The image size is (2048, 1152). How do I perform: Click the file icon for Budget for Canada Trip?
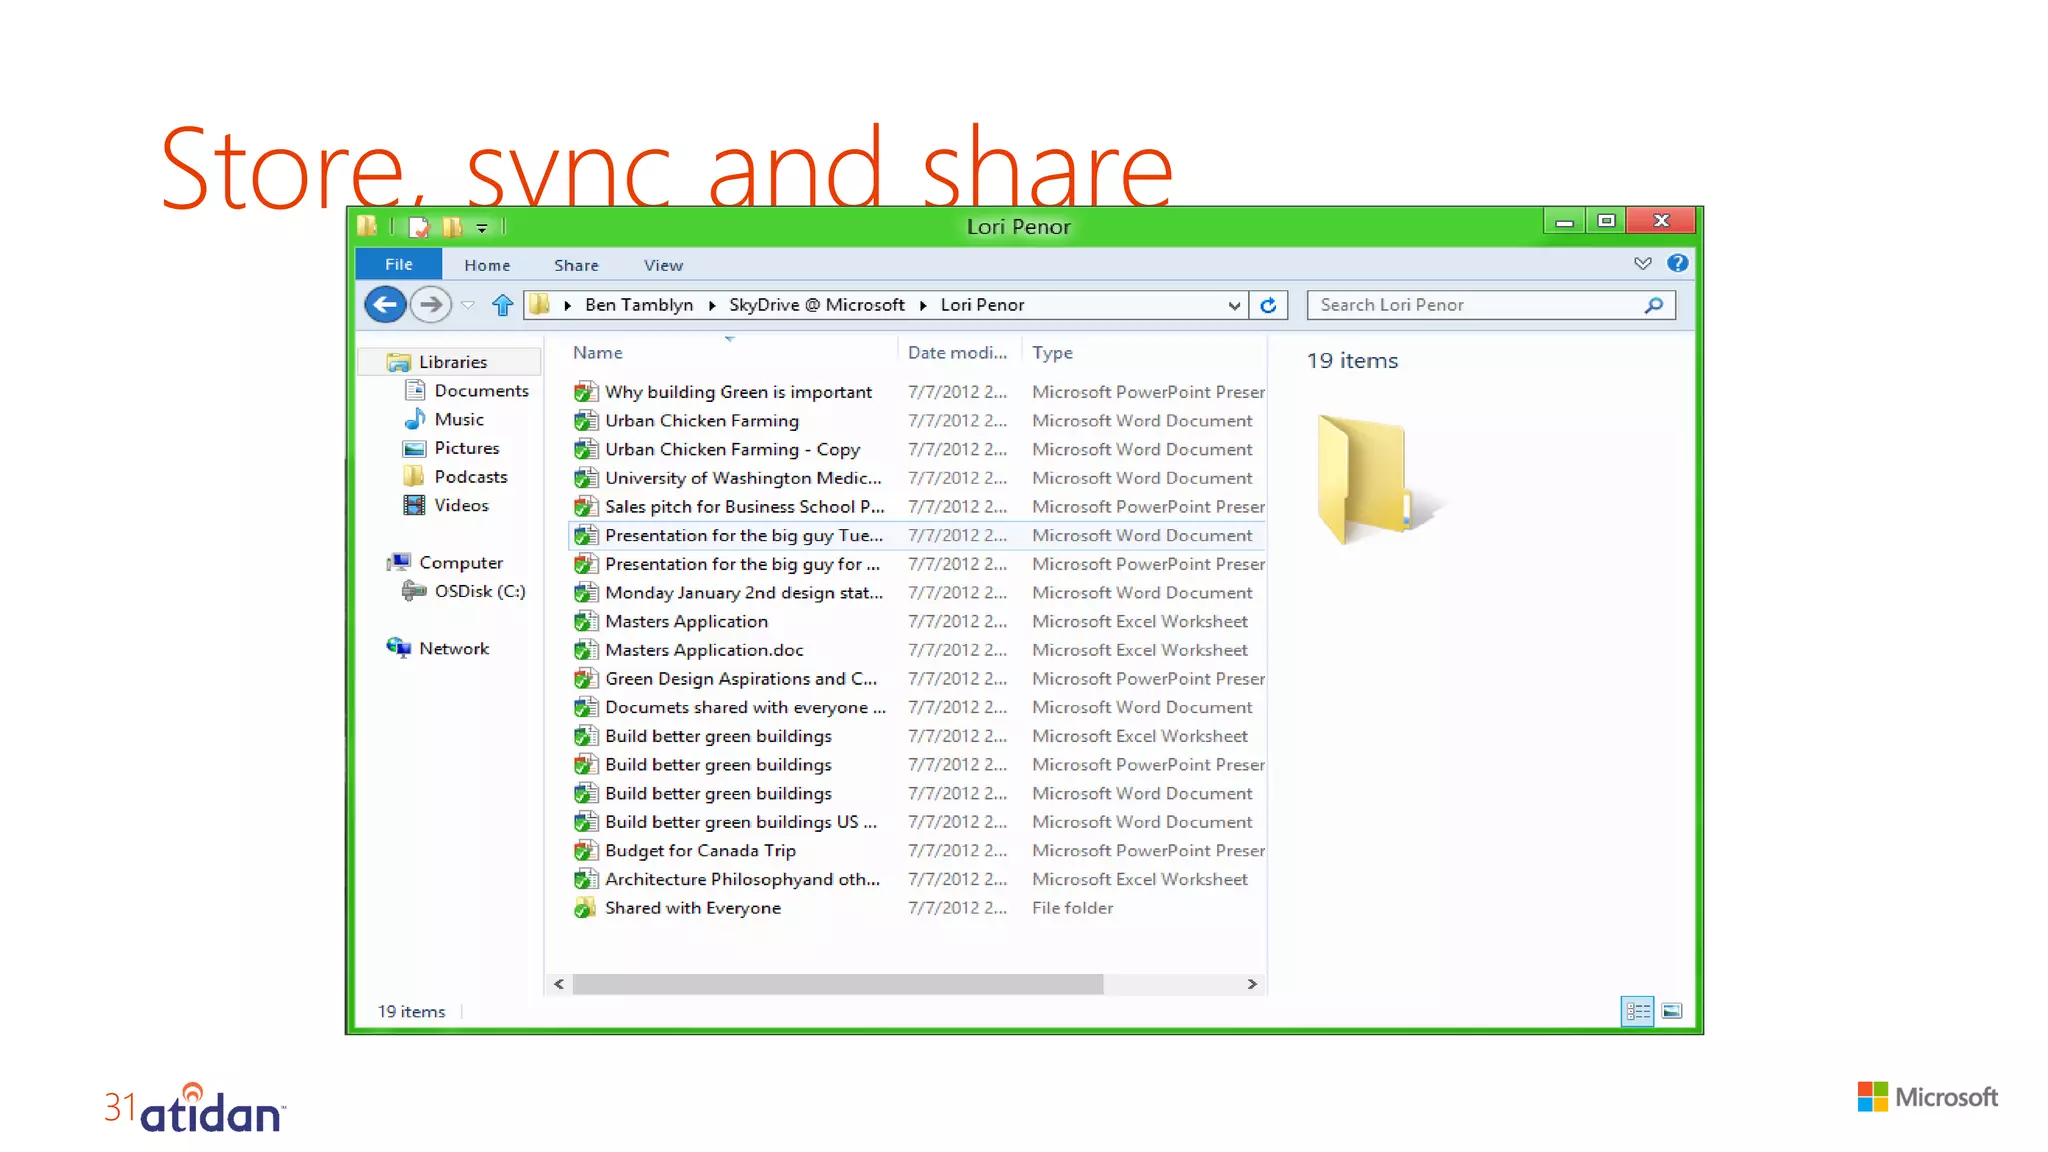(586, 851)
